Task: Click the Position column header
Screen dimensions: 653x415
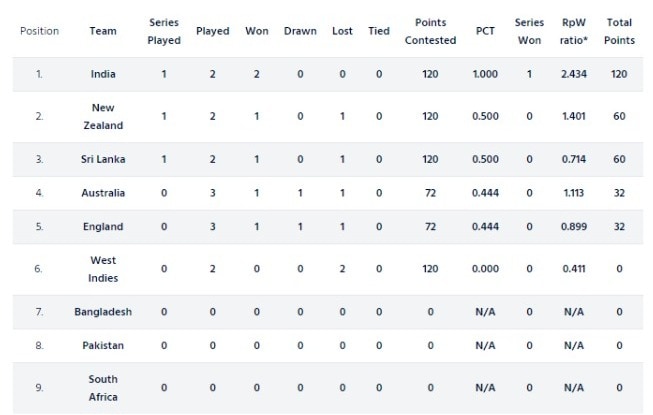Action: (x=40, y=31)
